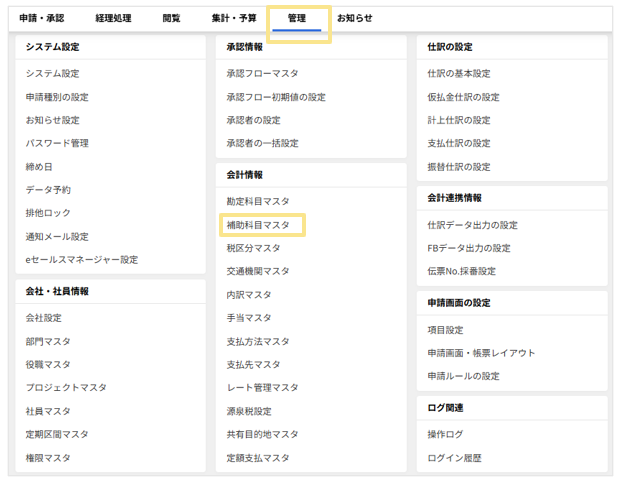Open FBデータ出力の設定
The image size is (619, 481).
[x=468, y=248]
